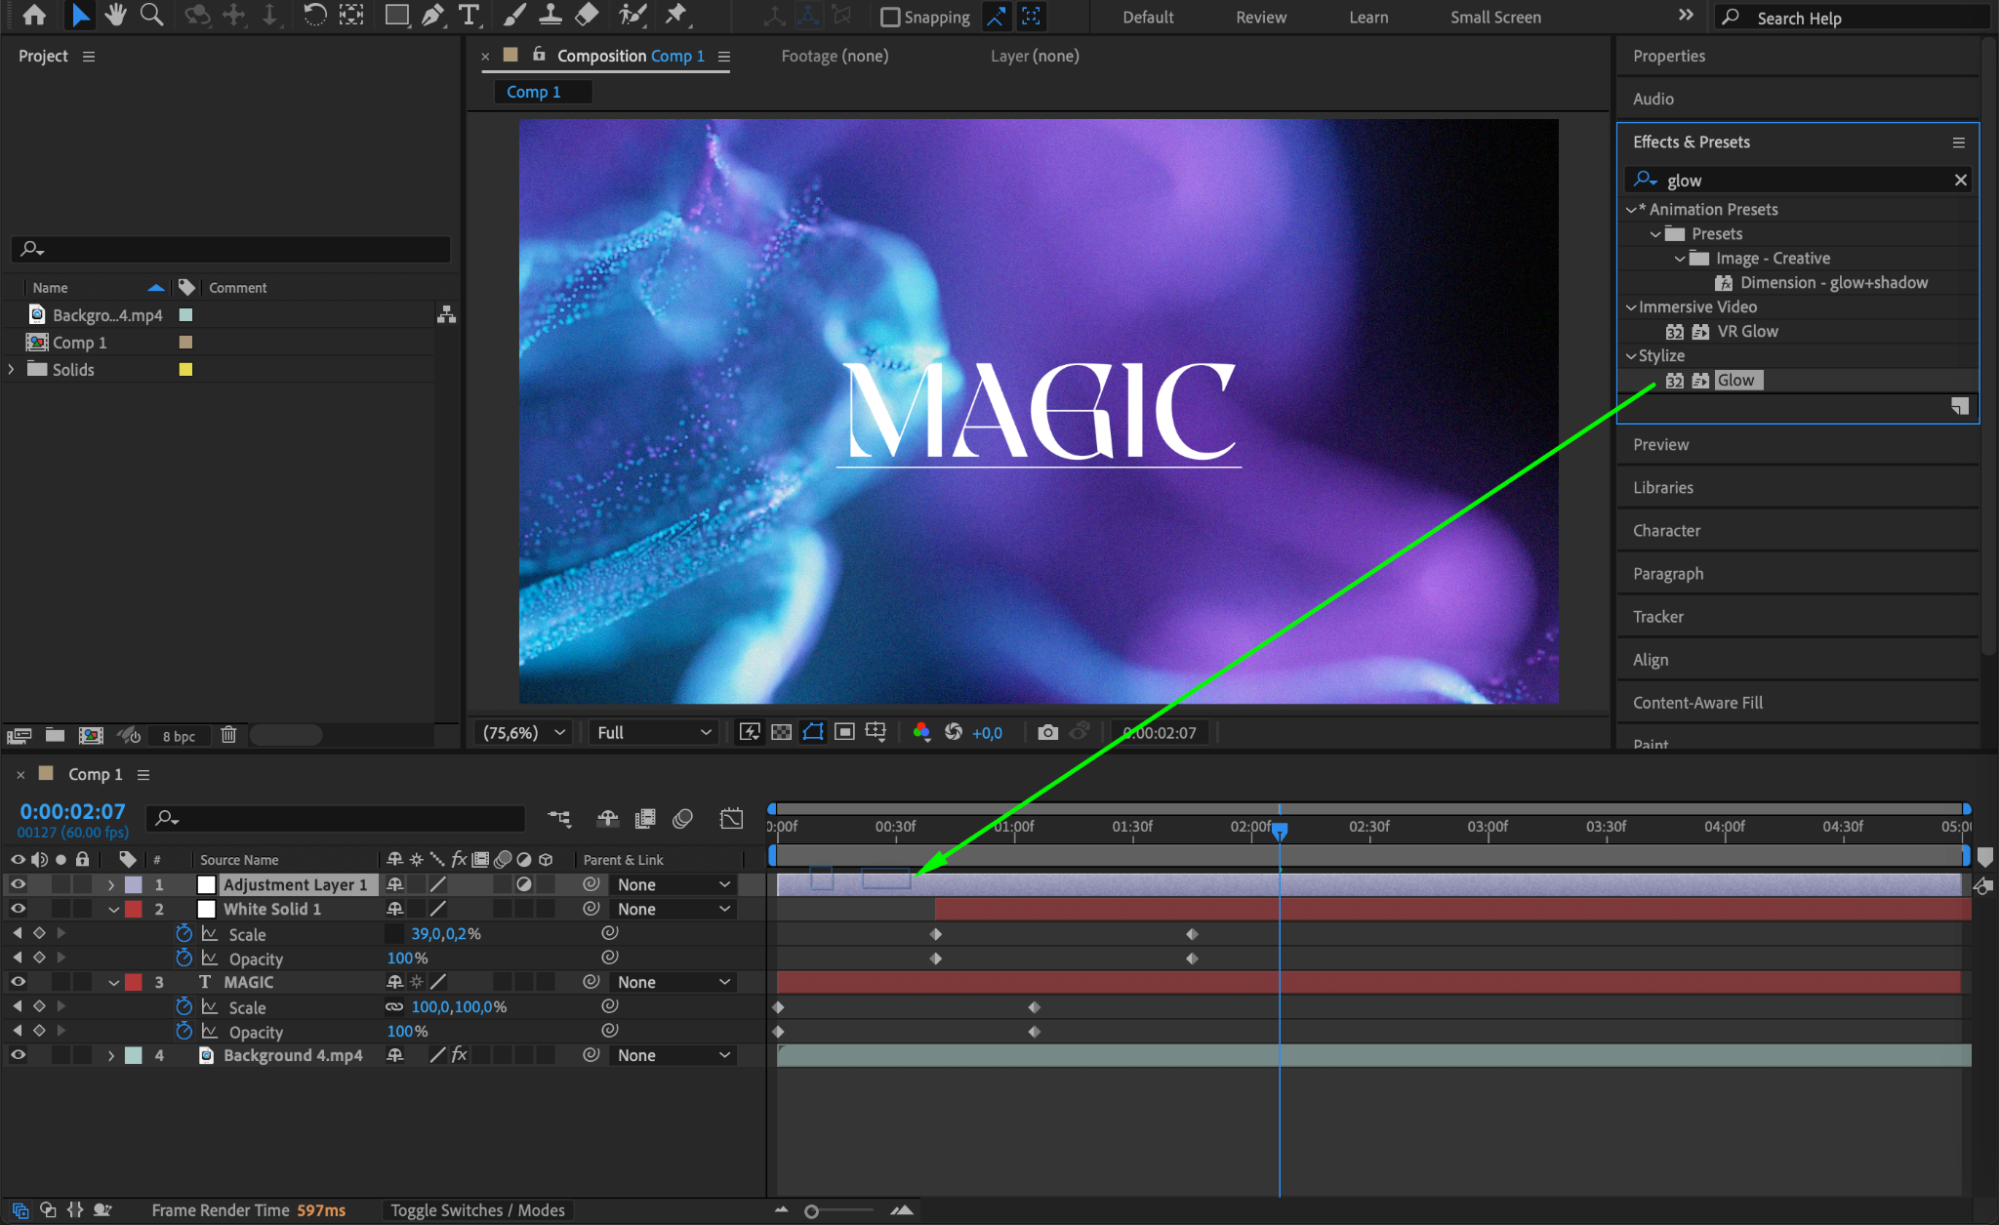Expand the Solids folder
This screenshot has height=1225, width=1999.
point(12,369)
